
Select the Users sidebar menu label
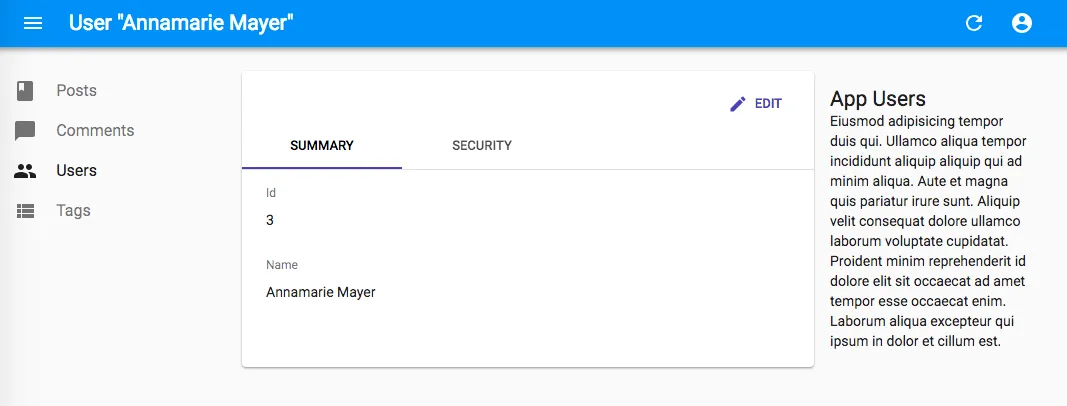click(x=76, y=171)
